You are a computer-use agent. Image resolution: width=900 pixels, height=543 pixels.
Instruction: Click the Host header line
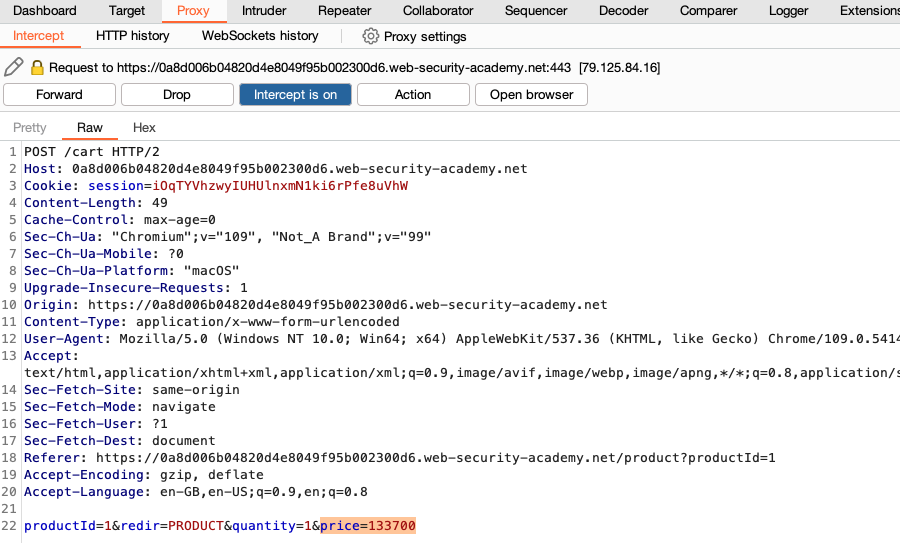(x=276, y=169)
